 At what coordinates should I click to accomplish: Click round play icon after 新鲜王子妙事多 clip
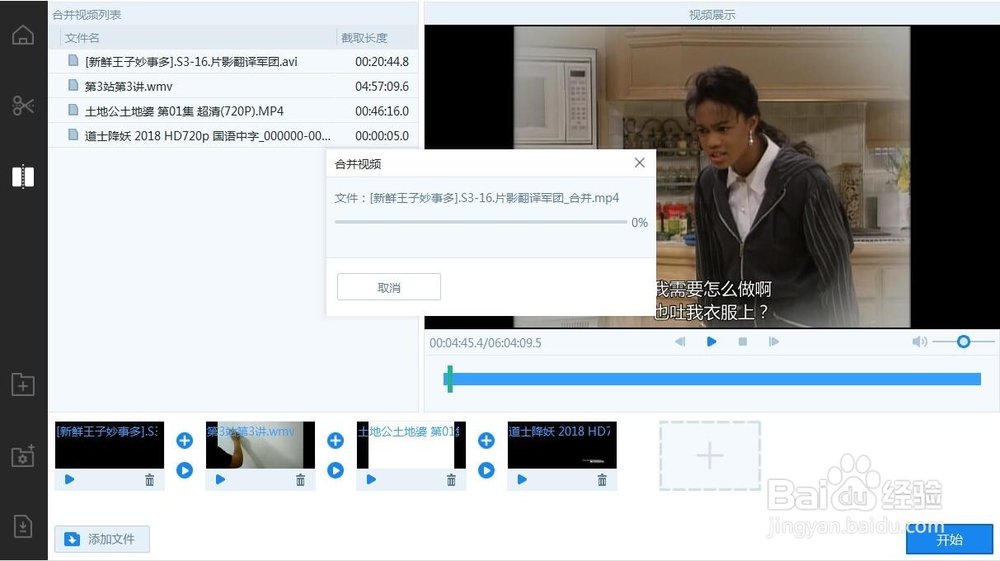click(x=184, y=470)
